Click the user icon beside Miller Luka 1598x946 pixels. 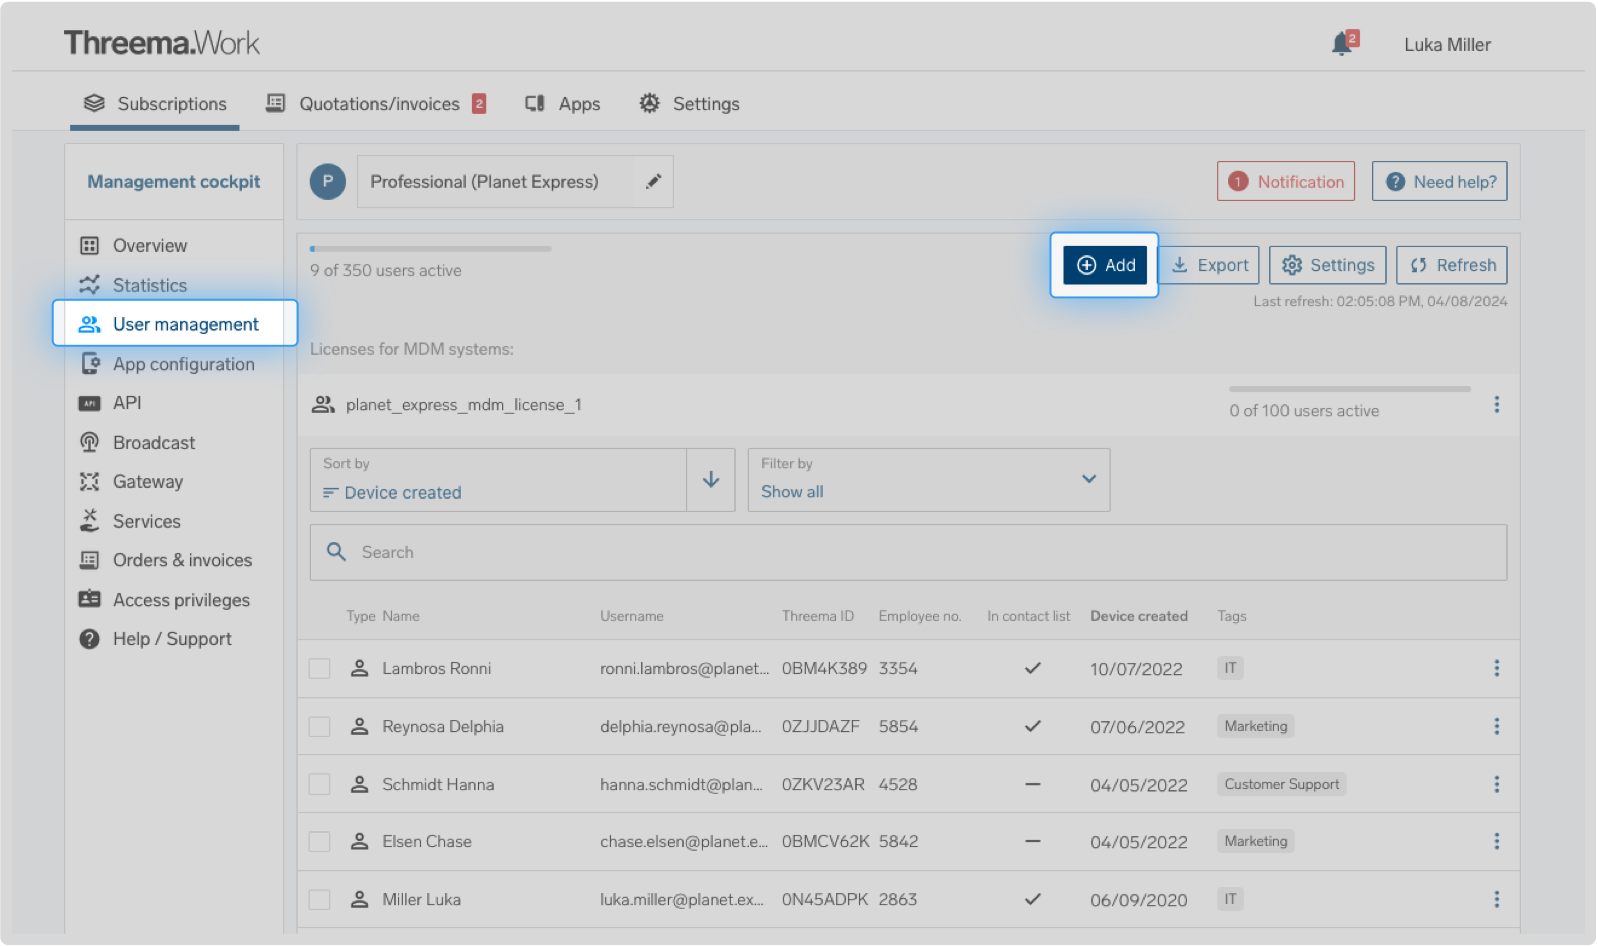pos(360,899)
